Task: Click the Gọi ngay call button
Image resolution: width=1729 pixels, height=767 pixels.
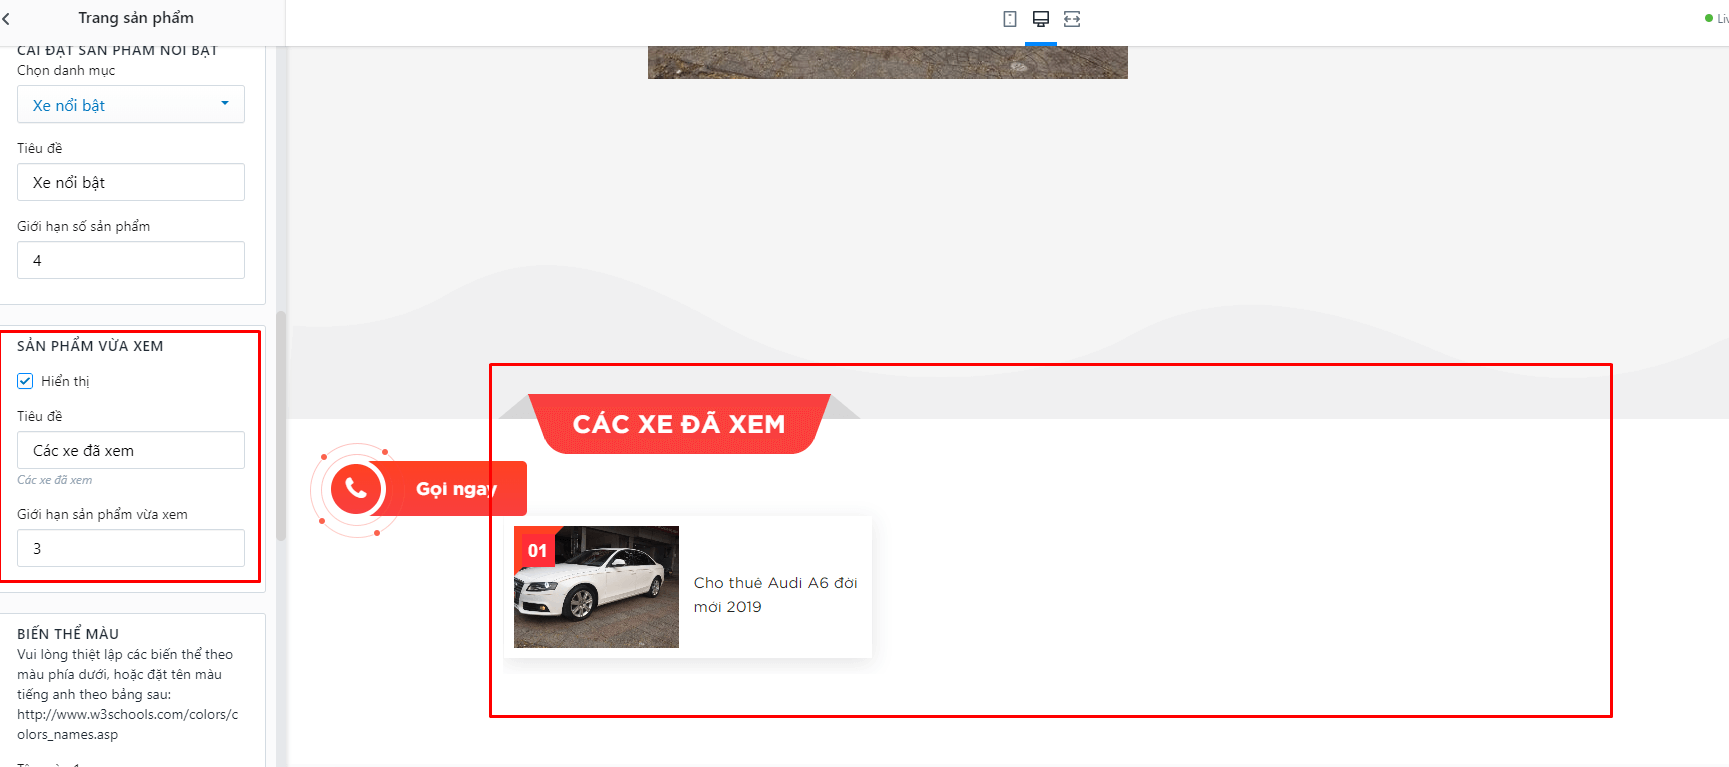Action: pos(456,489)
